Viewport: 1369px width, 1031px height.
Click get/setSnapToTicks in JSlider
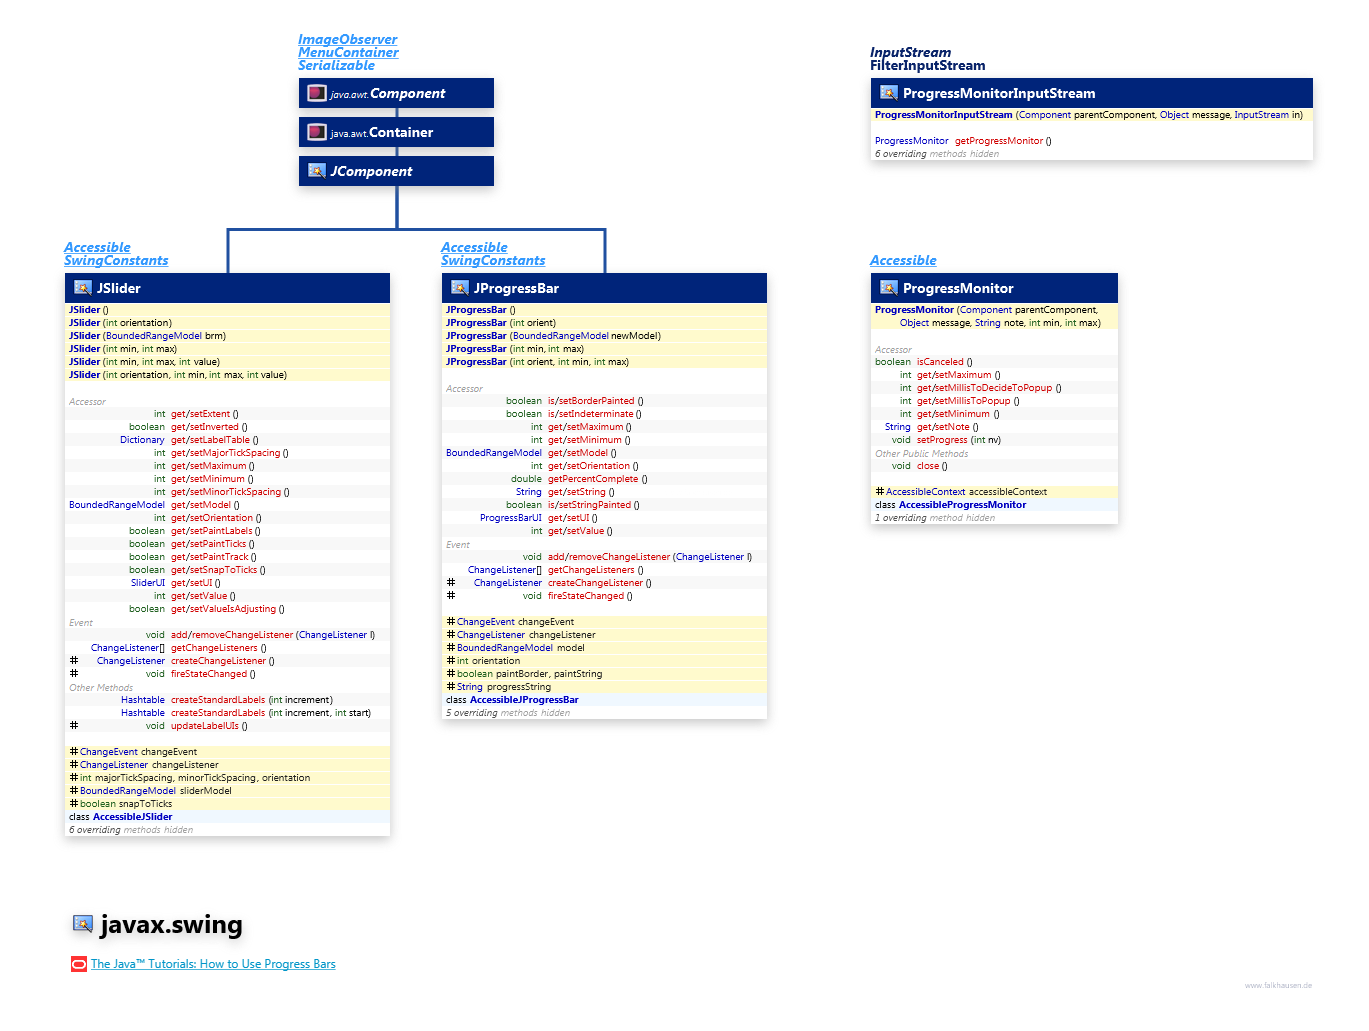pyautogui.click(x=214, y=570)
